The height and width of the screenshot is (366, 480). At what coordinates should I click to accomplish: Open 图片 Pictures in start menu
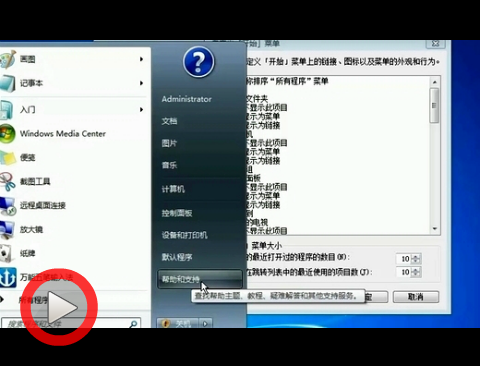169,143
